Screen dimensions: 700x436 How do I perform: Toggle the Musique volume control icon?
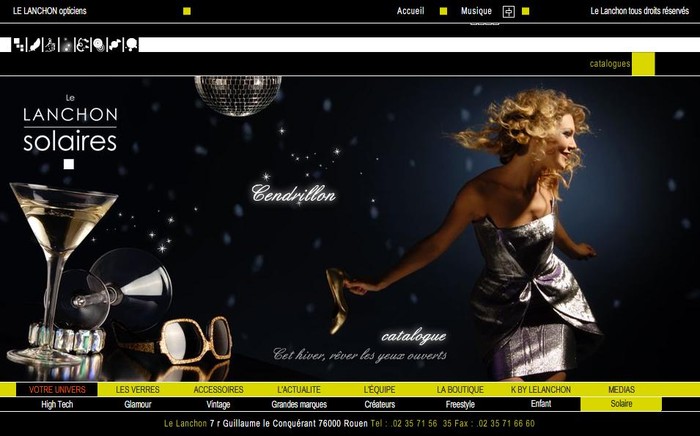[508, 12]
